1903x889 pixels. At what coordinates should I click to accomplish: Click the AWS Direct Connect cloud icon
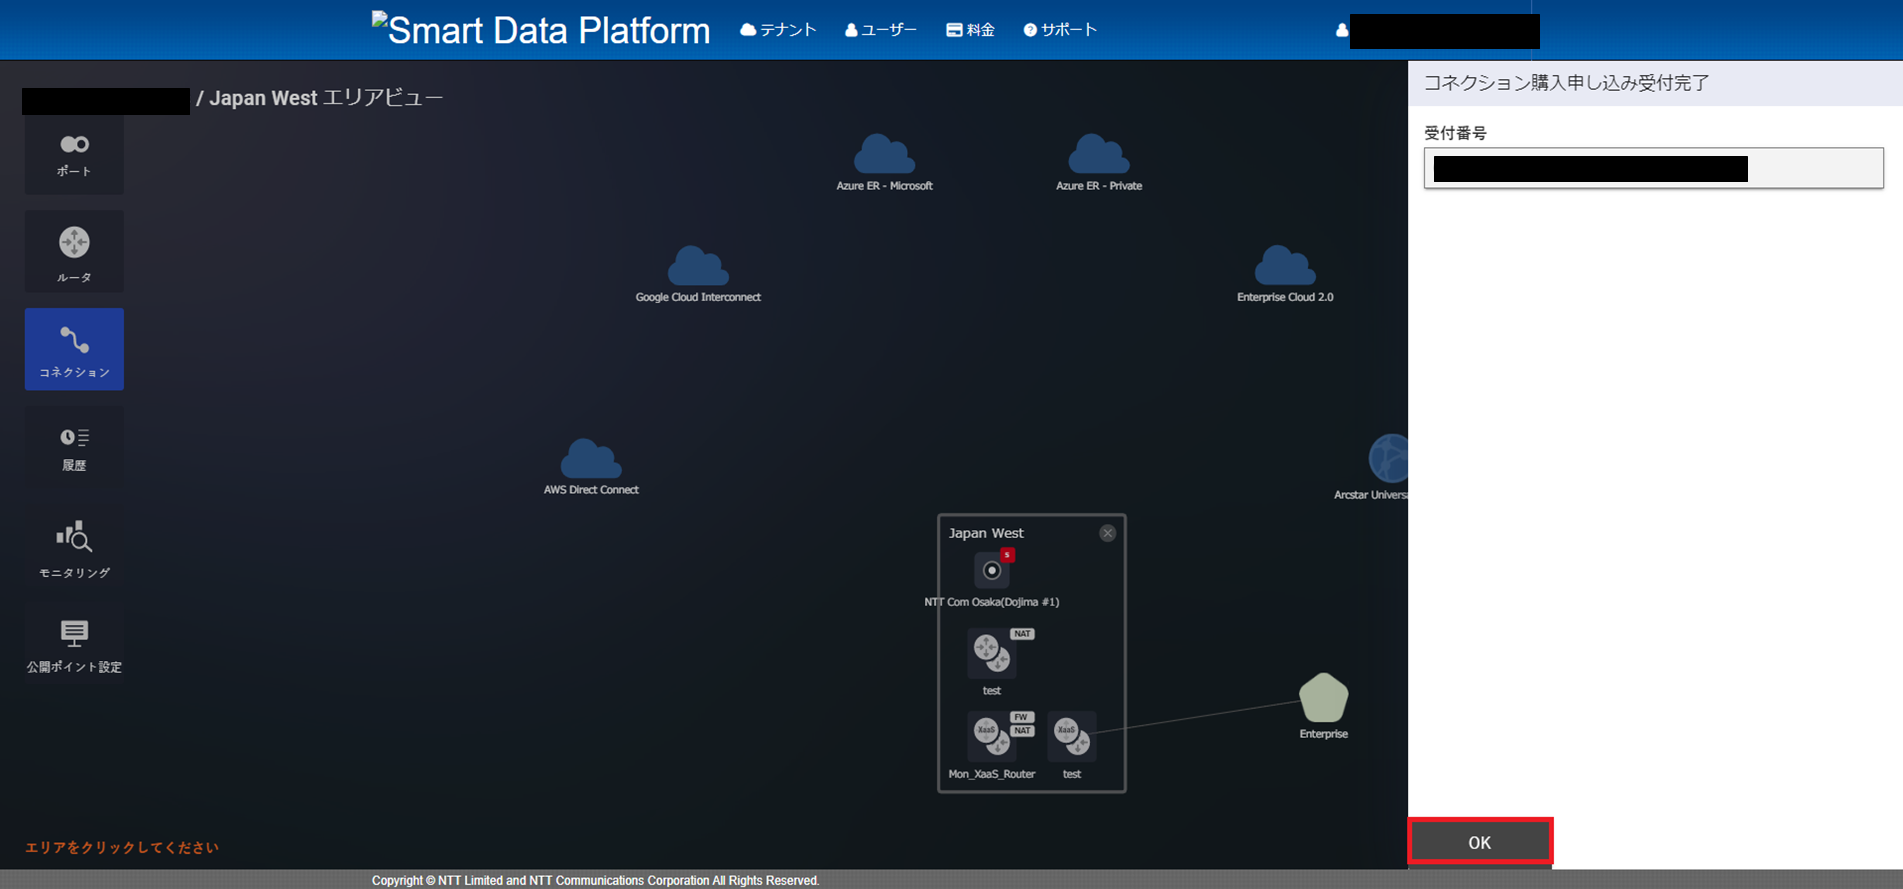(x=591, y=460)
